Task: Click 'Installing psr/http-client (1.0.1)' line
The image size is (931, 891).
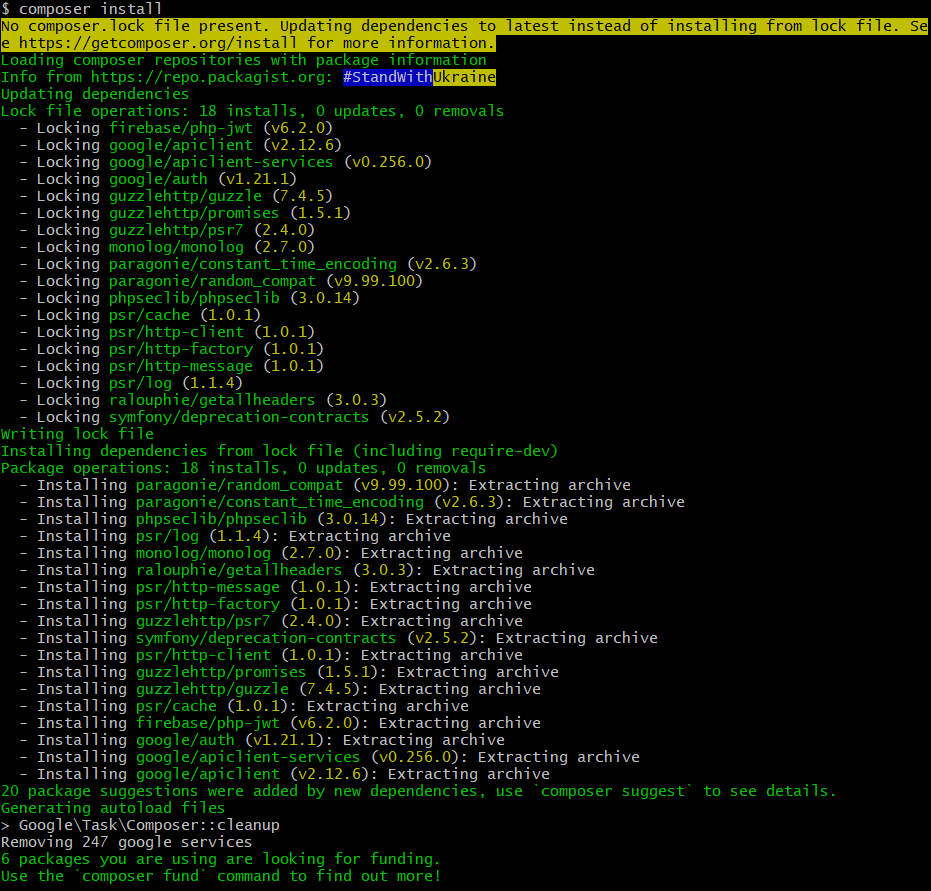Action: click(271, 656)
